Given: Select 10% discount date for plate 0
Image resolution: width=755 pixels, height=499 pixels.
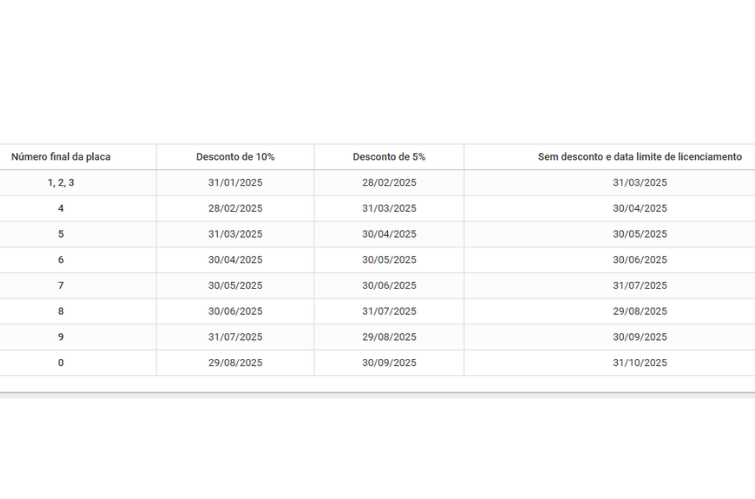Looking at the screenshot, I should click(x=235, y=363).
